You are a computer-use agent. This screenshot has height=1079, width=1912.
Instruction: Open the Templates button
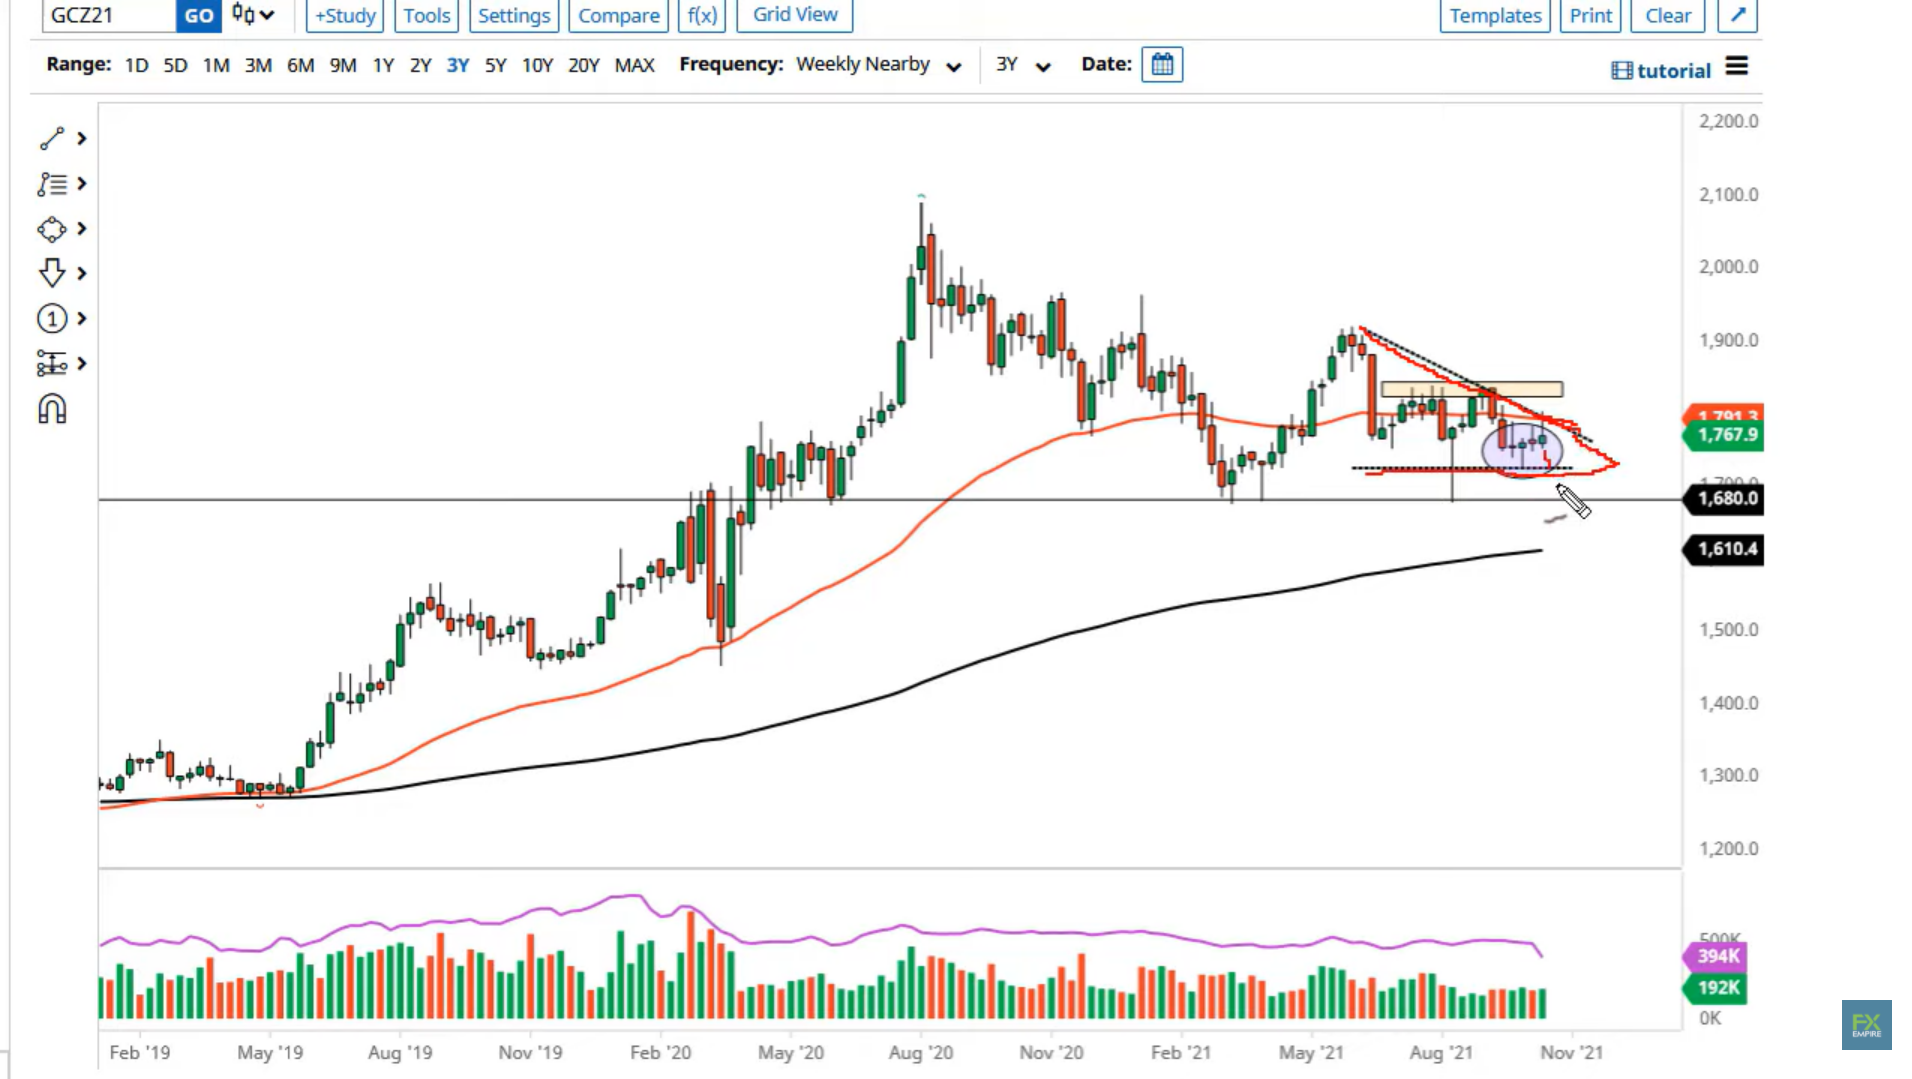click(x=1495, y=15)
